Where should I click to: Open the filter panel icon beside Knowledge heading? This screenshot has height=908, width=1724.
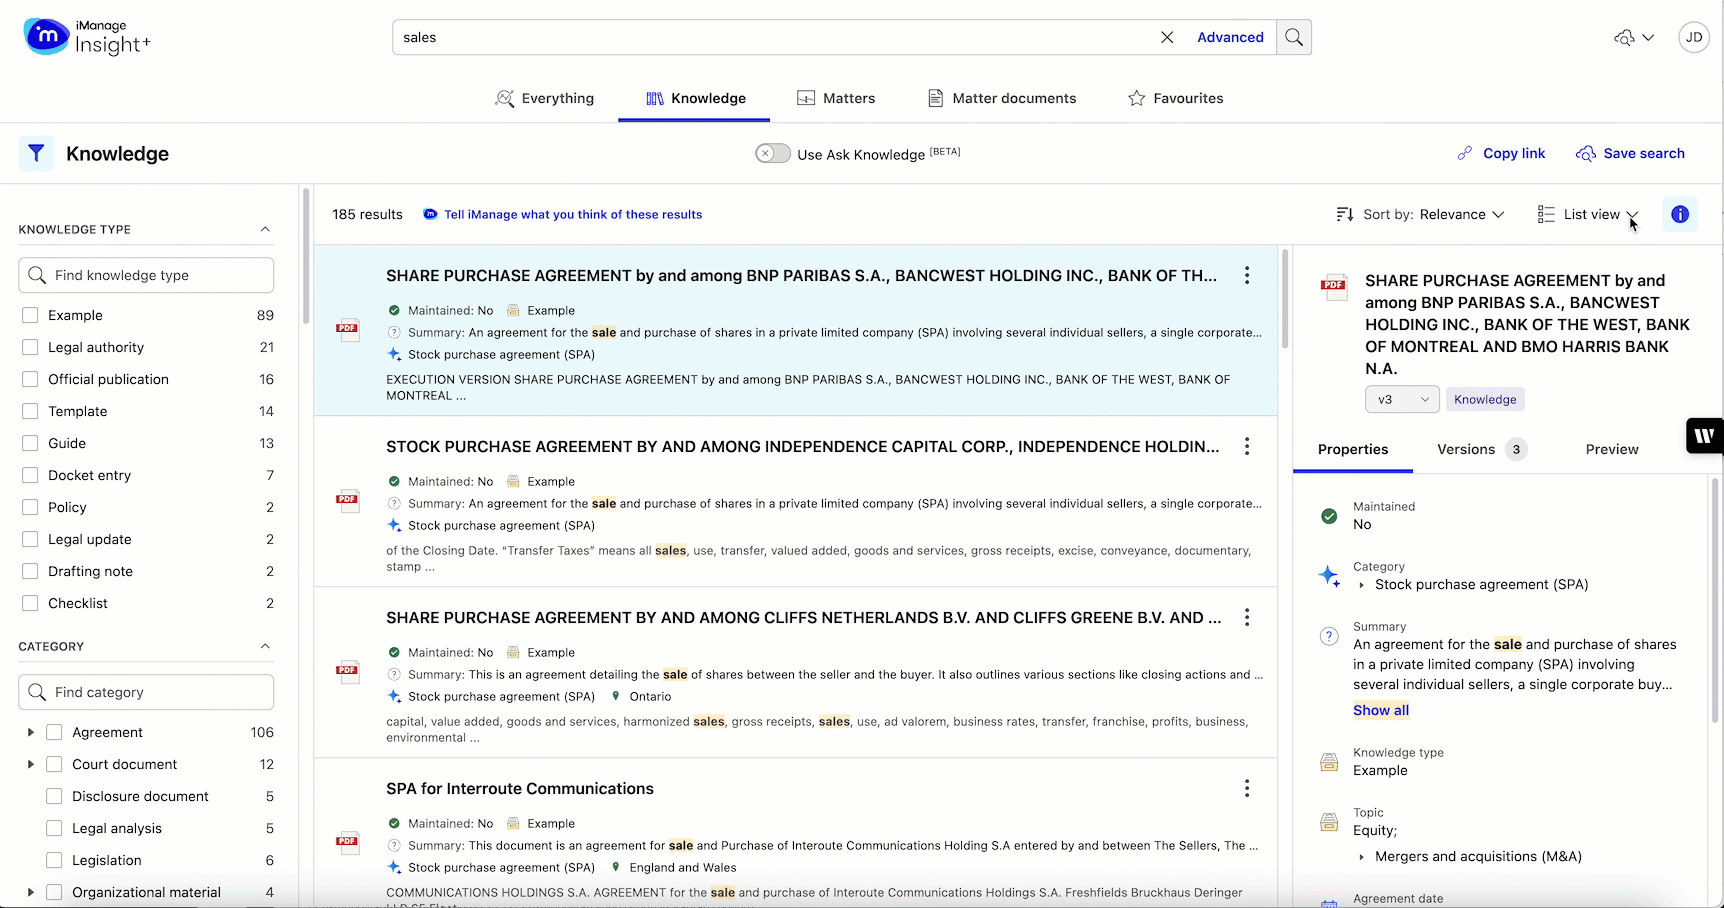click(x=35, y=153)
